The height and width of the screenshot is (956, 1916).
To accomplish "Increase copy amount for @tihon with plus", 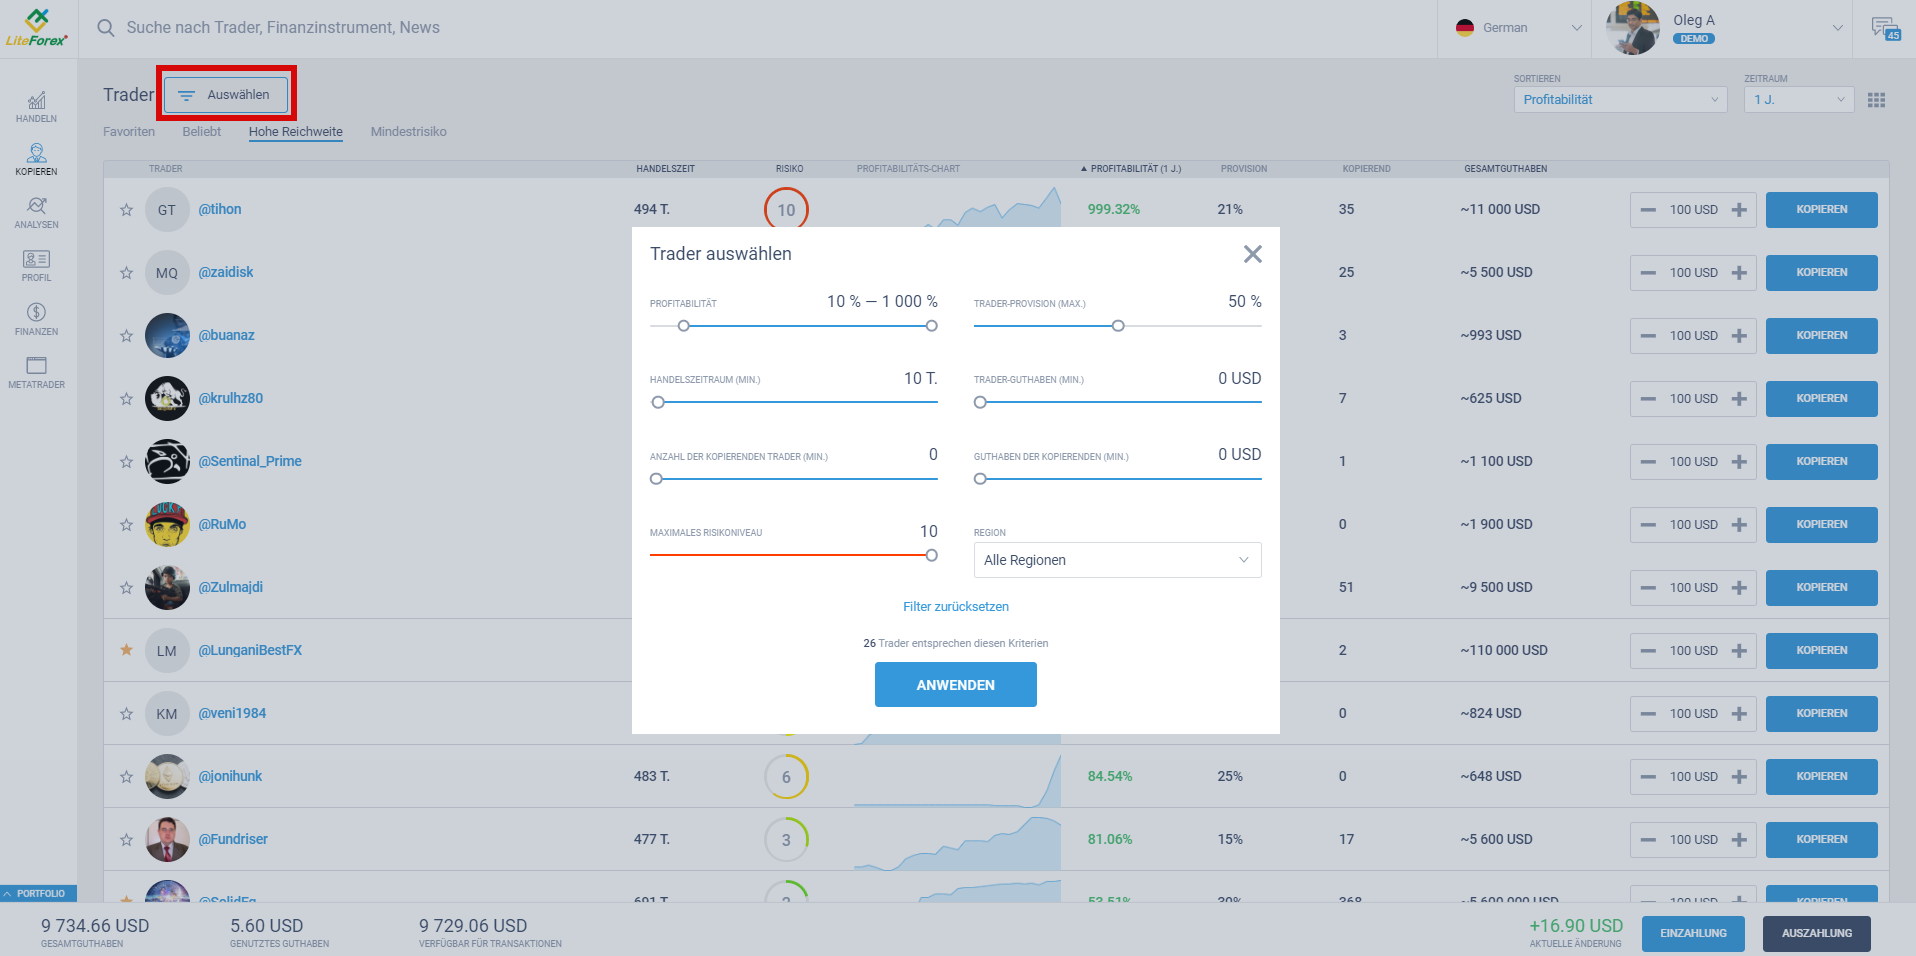I will click(x=1739, y=209).
